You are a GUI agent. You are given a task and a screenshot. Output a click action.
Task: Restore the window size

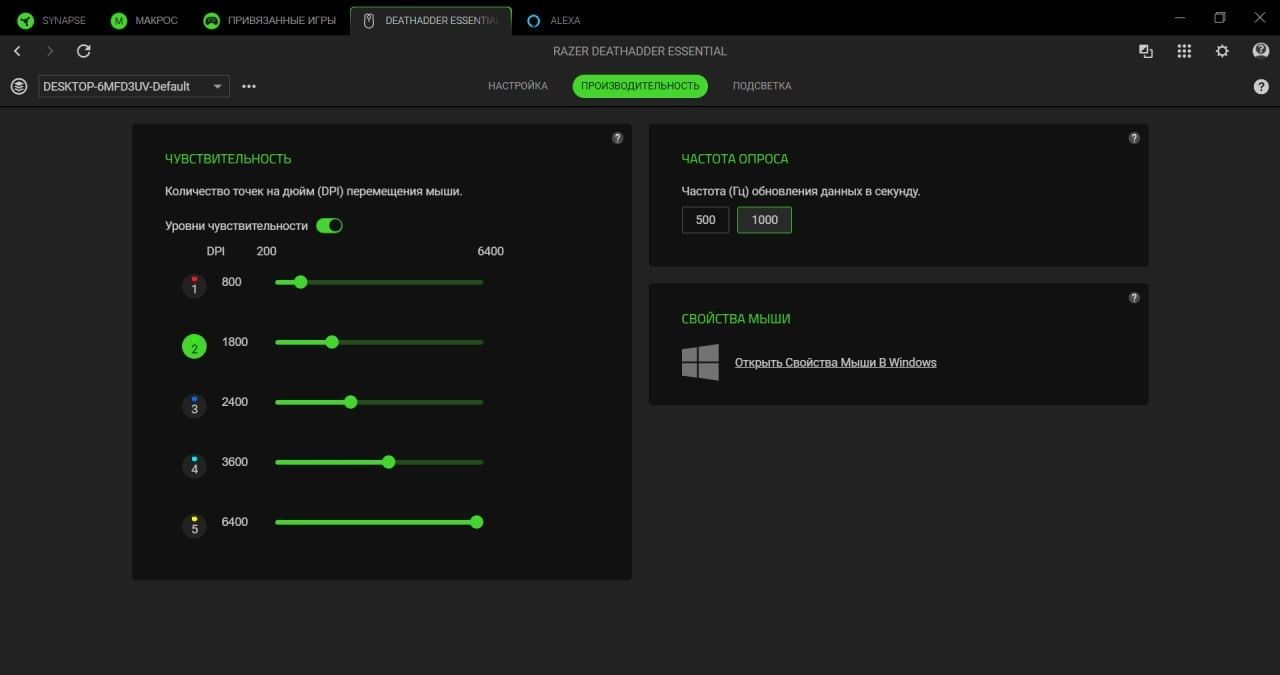click(x=1219, y=18)
